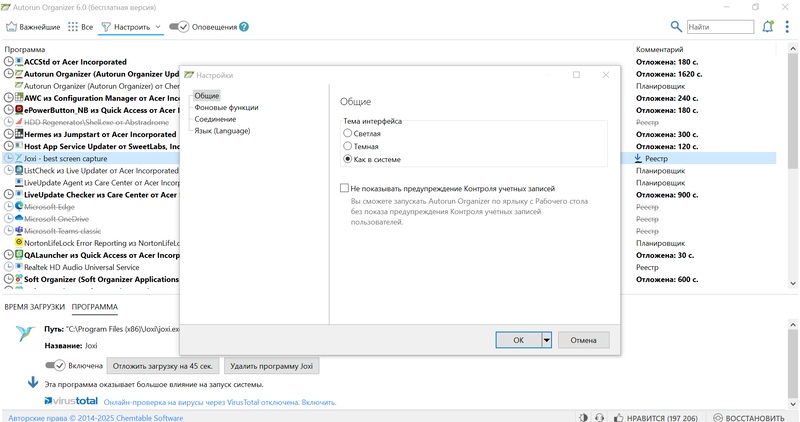Select the Light theme radio button
The image size is (800, 422).
[x=348, y=133]
